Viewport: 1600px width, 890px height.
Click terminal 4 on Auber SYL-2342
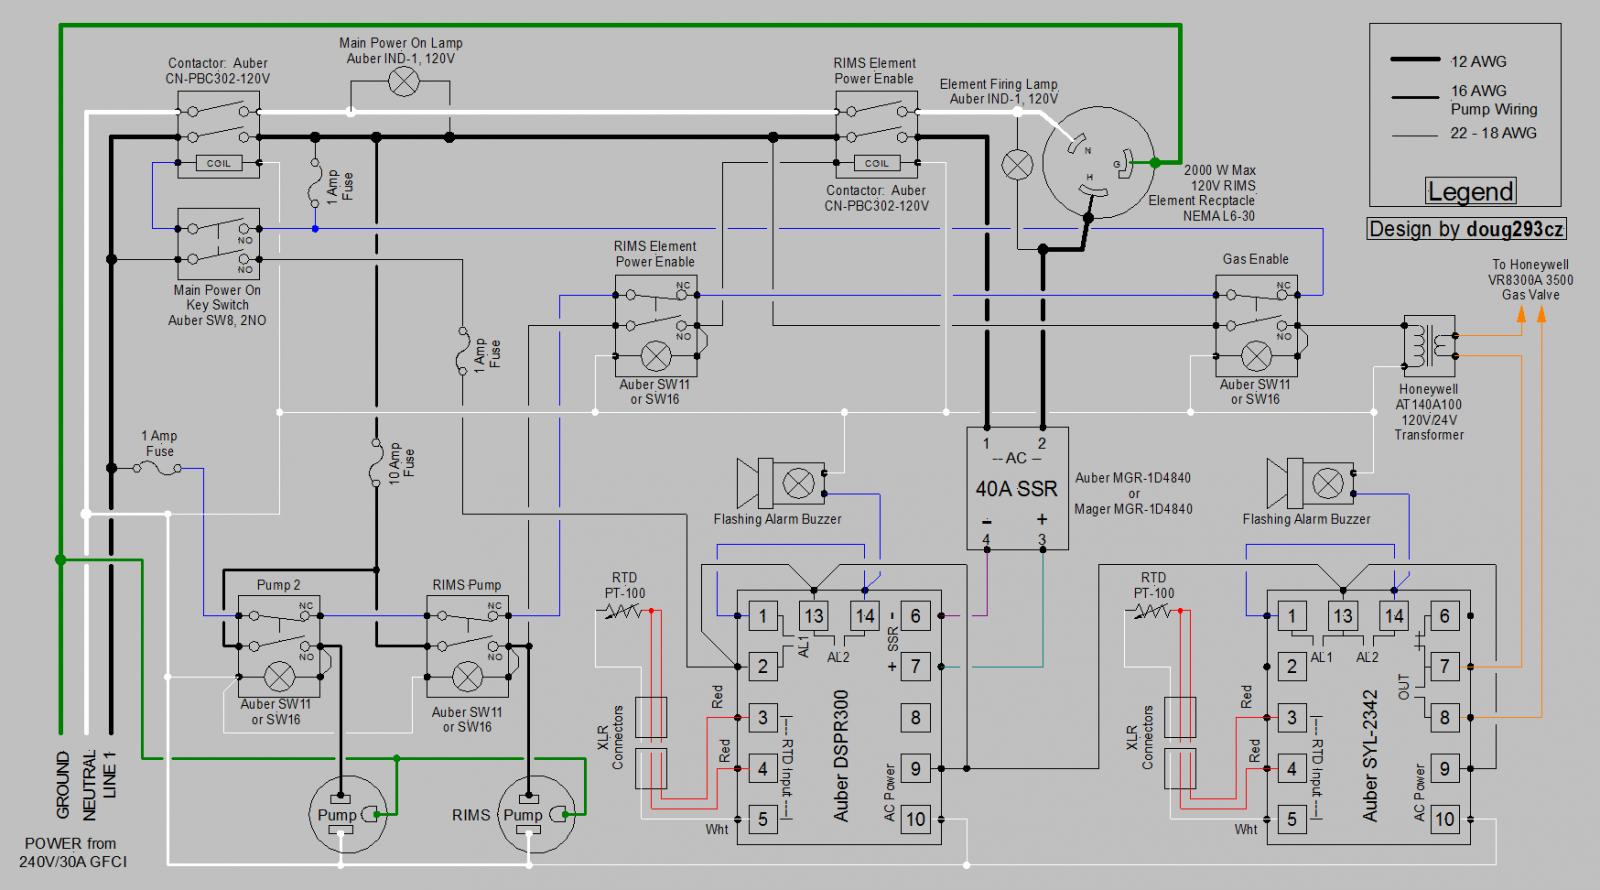(x=1292, y=768)
